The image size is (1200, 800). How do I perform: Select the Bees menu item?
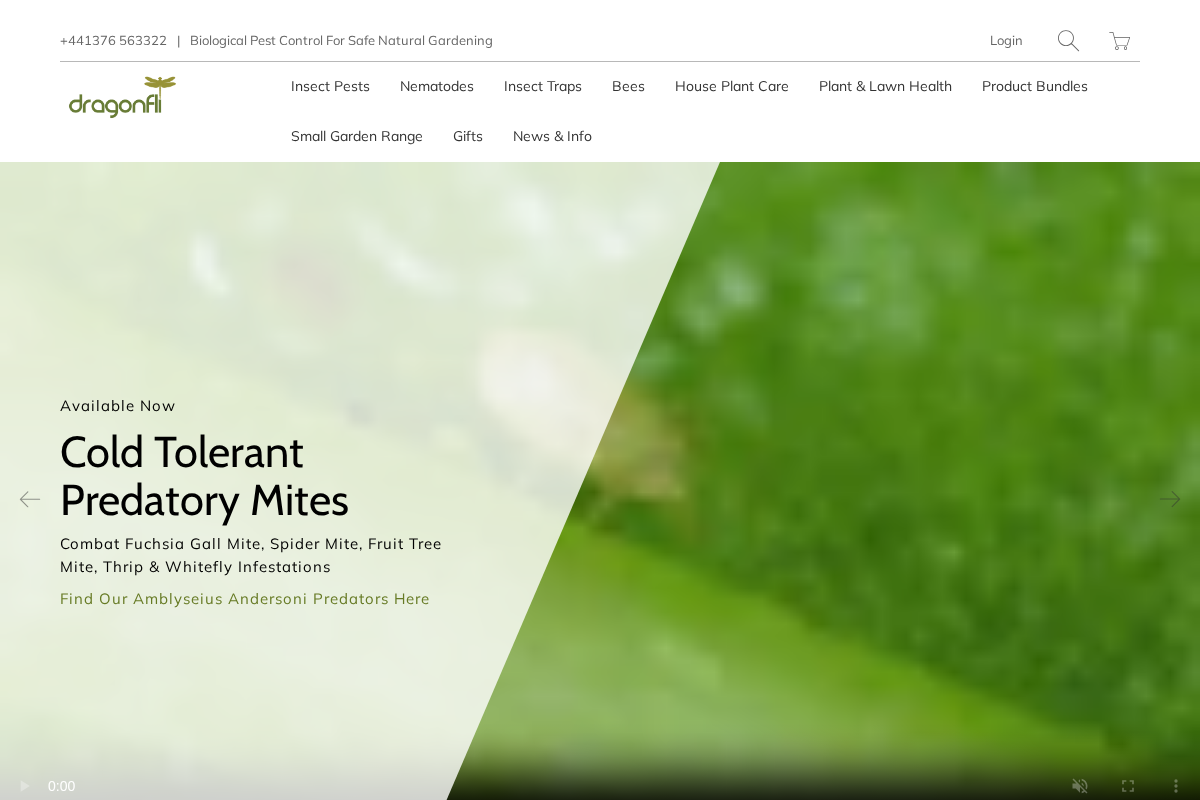coord(628,86)
